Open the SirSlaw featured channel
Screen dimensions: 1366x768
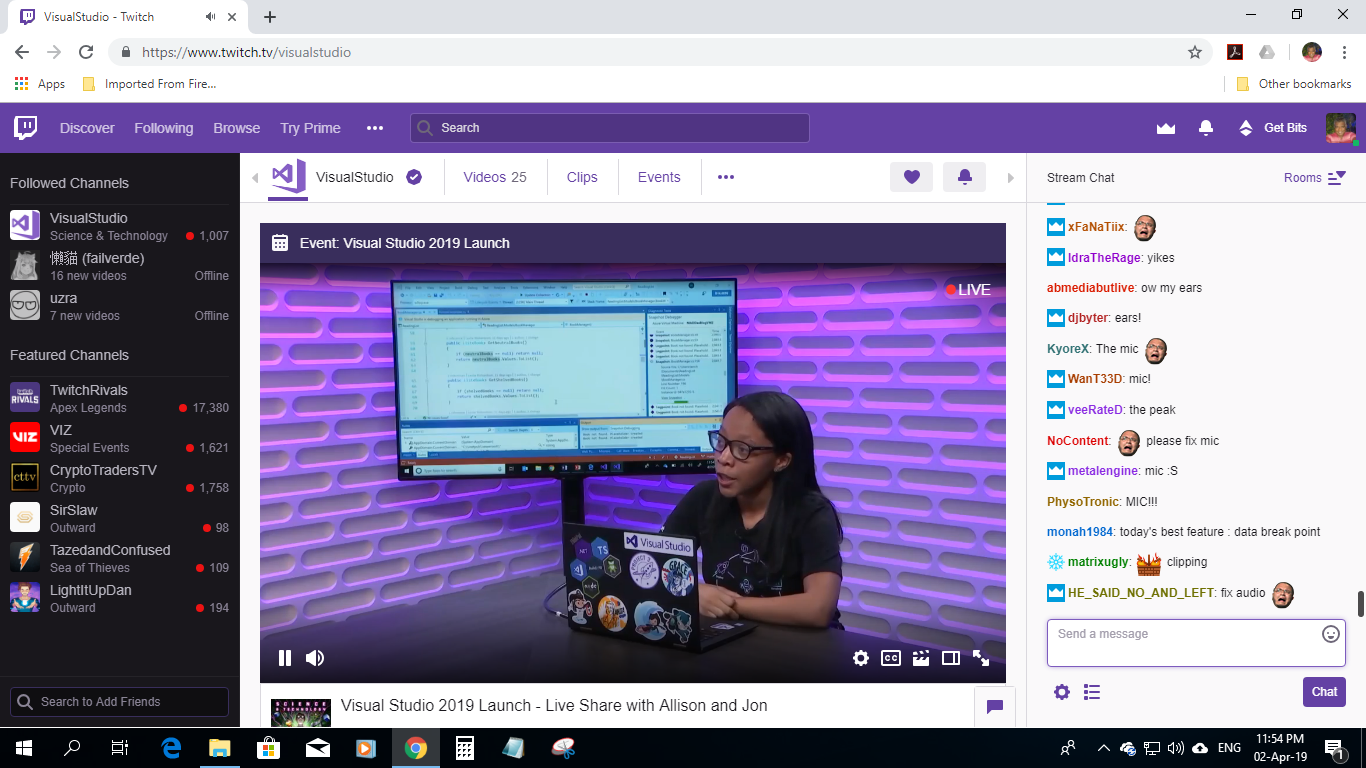(x=119, y=518)
